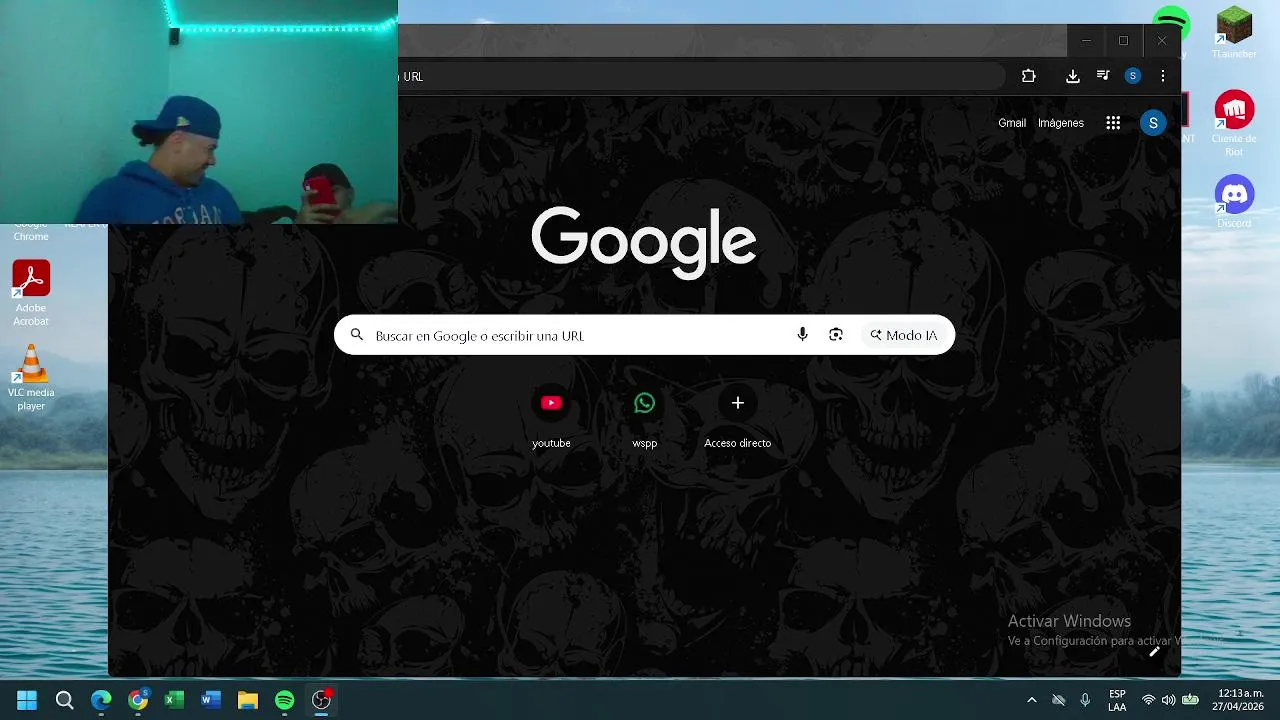This screenshot has width=1280, height=720.
Task: Open ESP LAA keyboard language switcher
Action: [x=1117, y=700]
